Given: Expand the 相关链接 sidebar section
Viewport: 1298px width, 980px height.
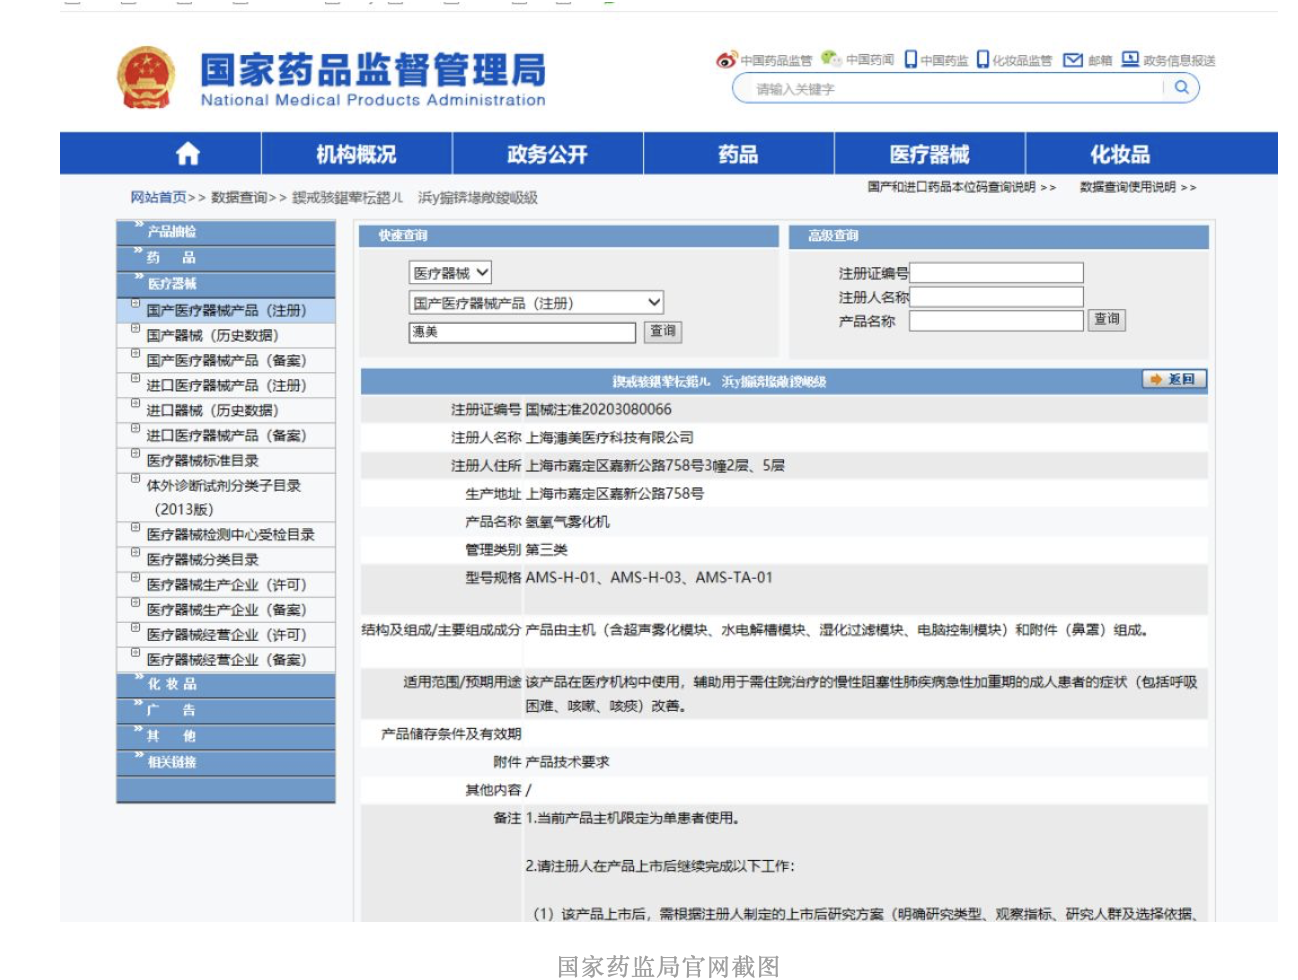Looking at the screenshot, I should [x=226, y=763].
